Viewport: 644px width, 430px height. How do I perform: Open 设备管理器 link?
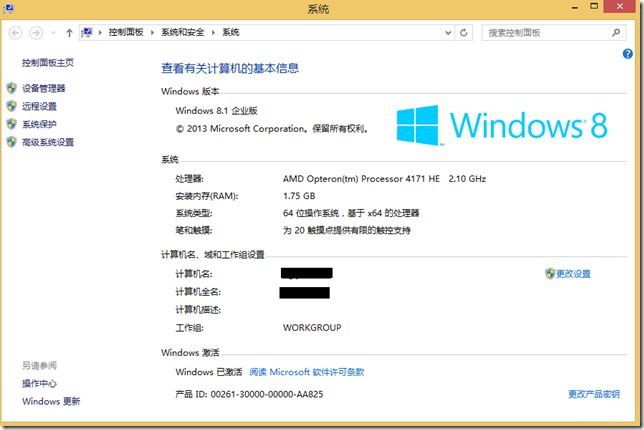(44, 88)
